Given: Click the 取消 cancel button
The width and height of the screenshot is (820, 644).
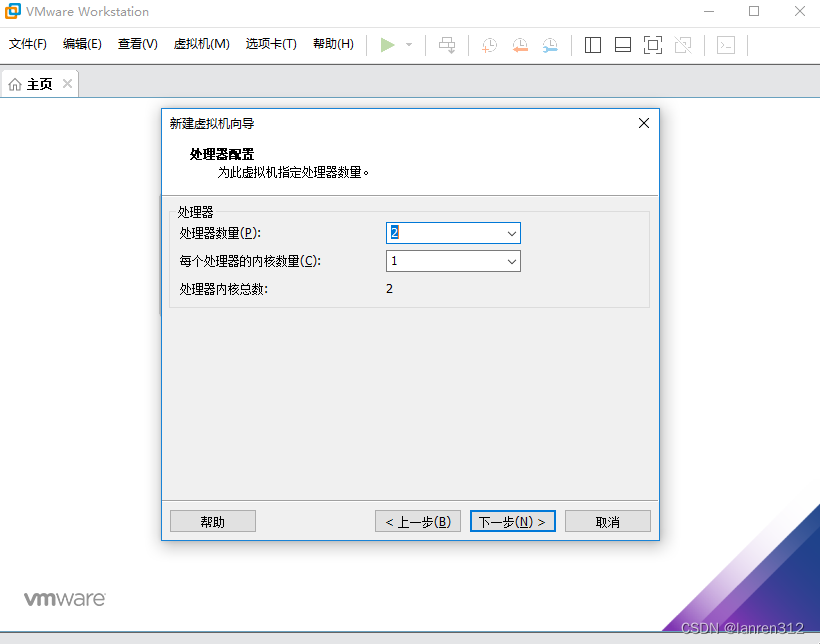Looking at the screenshot, I should [608, 522].
